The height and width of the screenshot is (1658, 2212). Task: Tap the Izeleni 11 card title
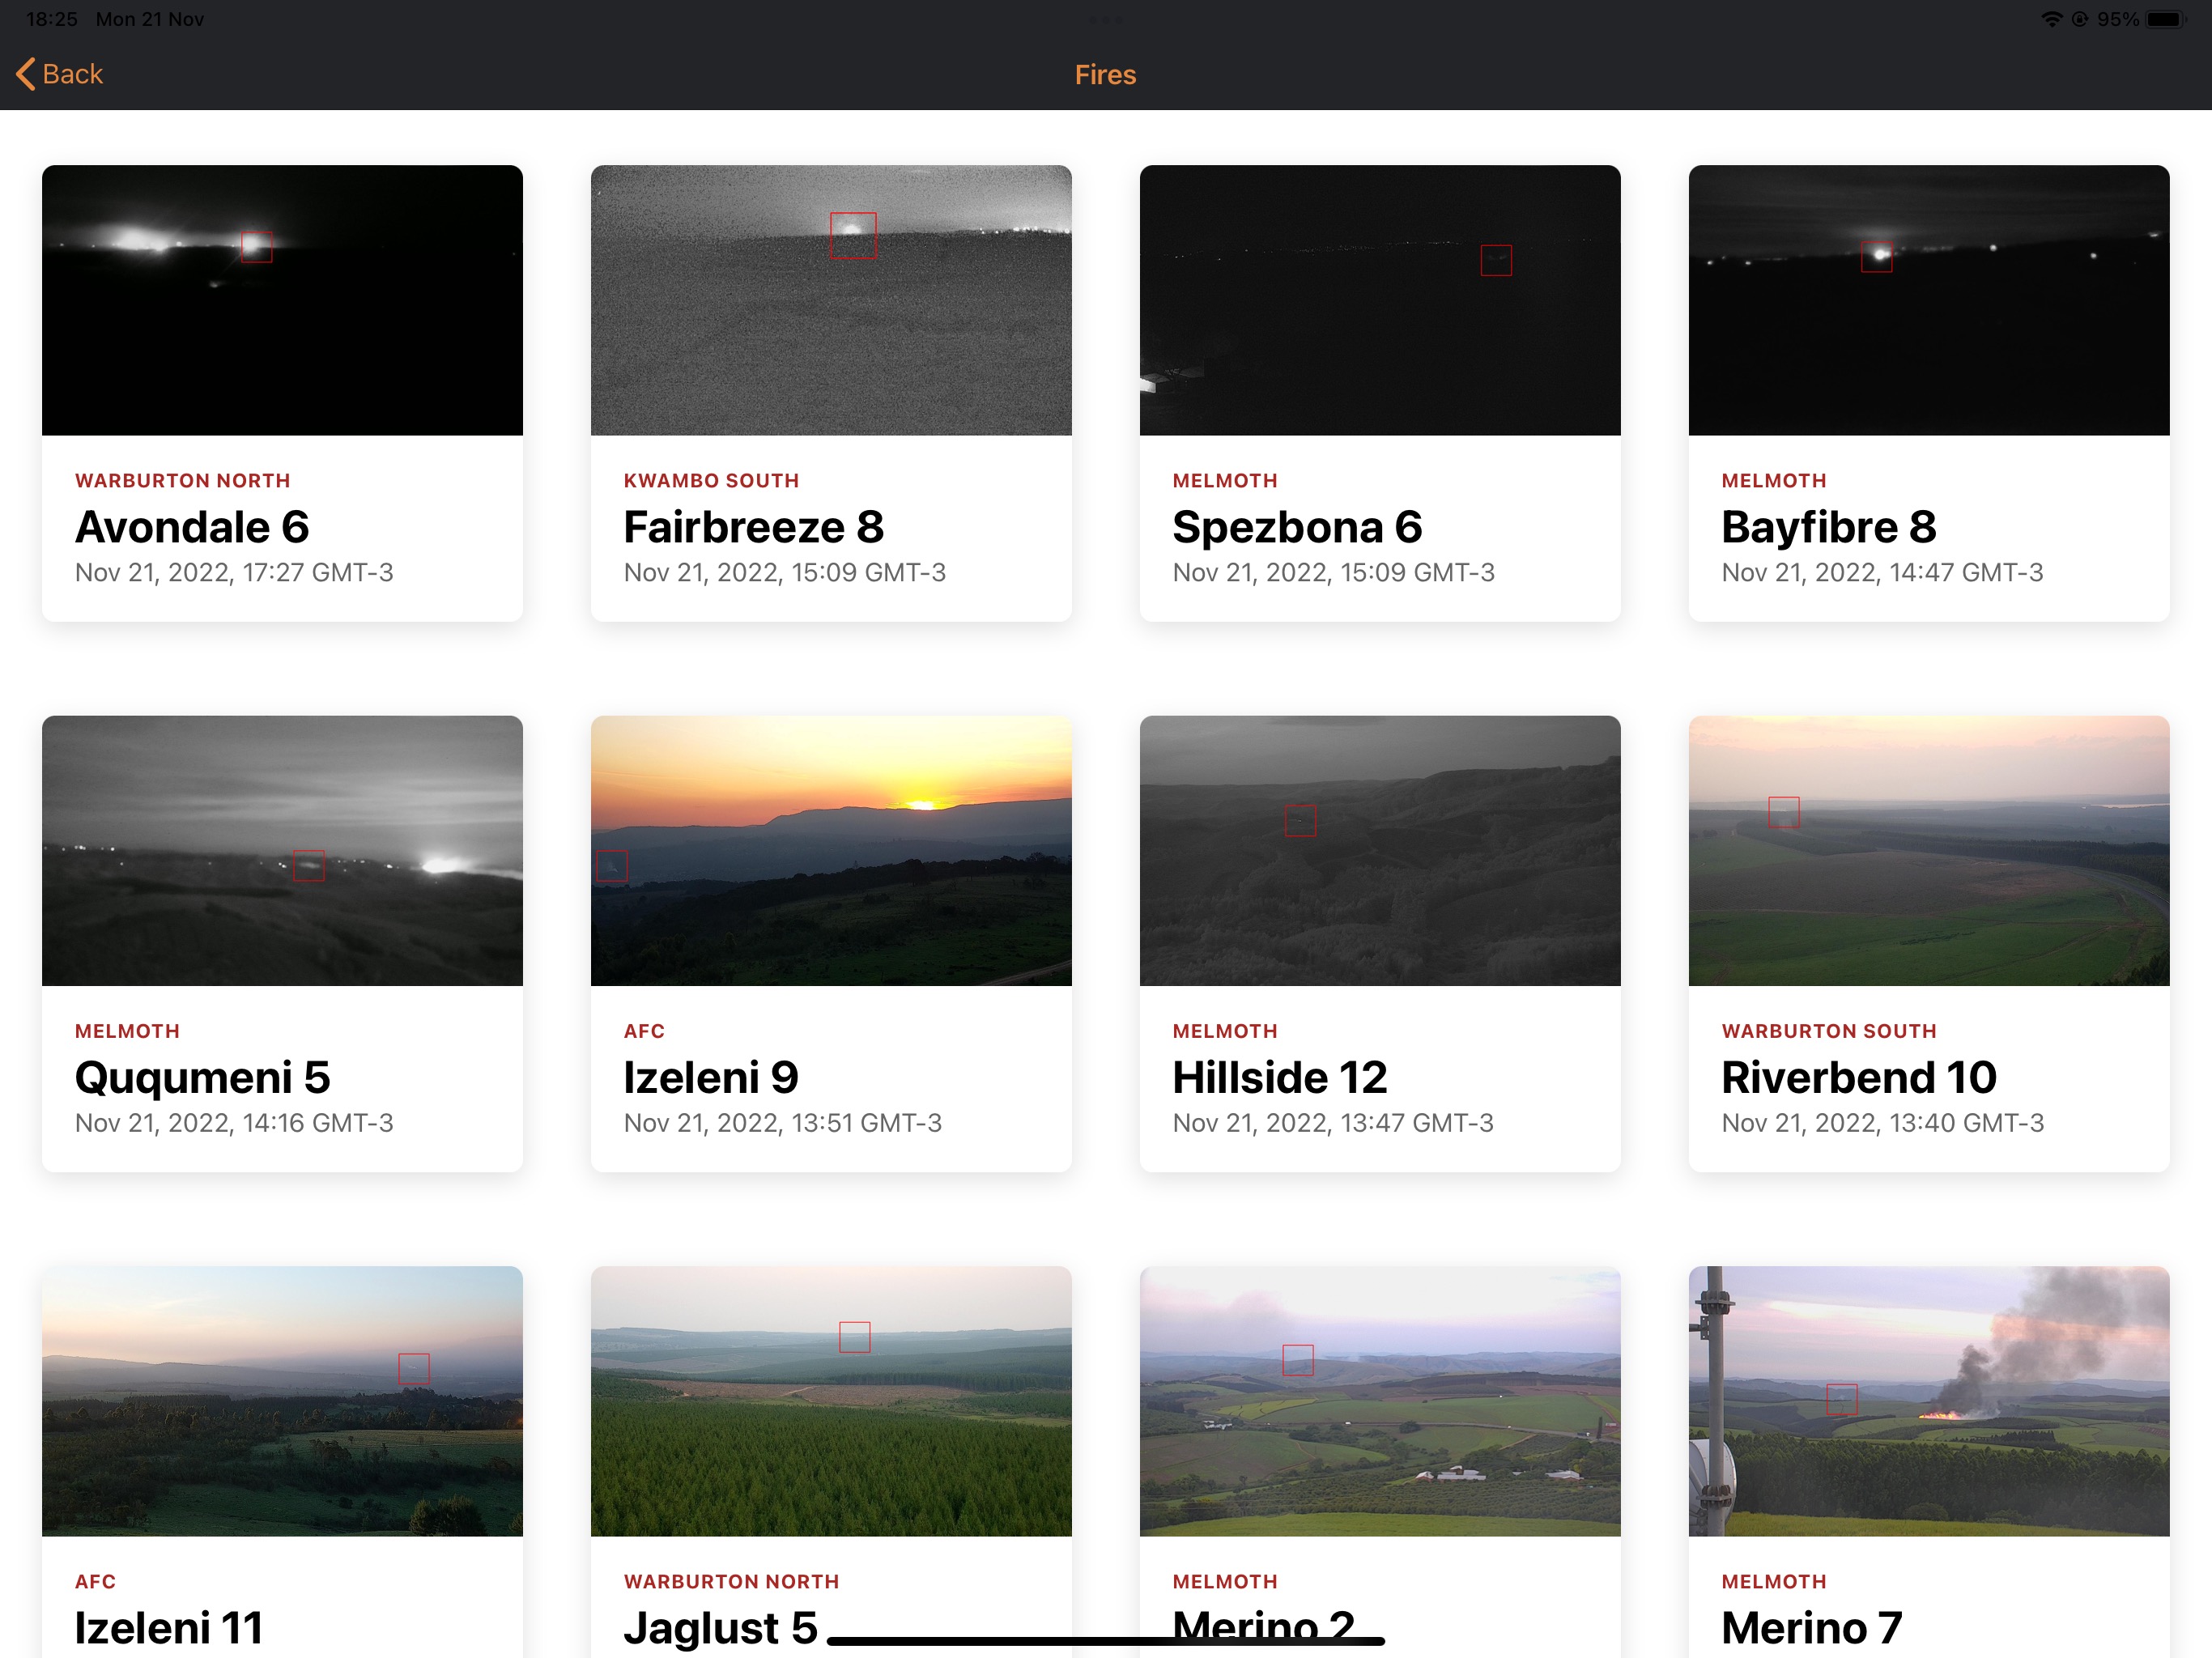[x=168, y=1627]
